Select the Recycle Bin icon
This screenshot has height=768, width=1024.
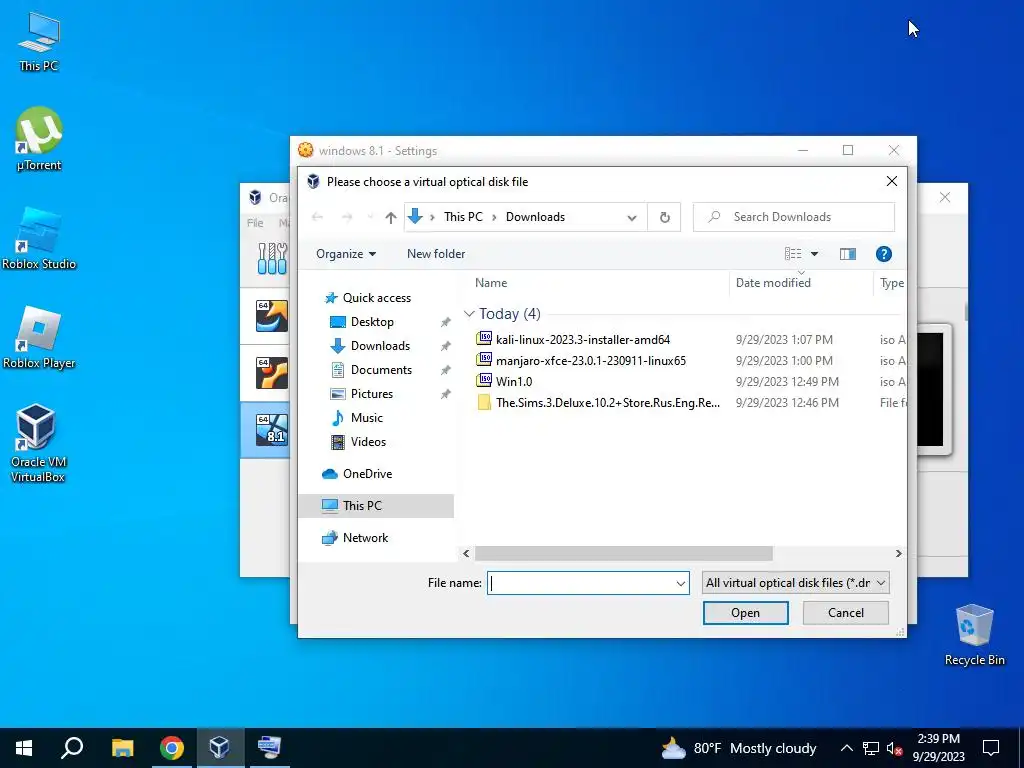click(974, 635)
